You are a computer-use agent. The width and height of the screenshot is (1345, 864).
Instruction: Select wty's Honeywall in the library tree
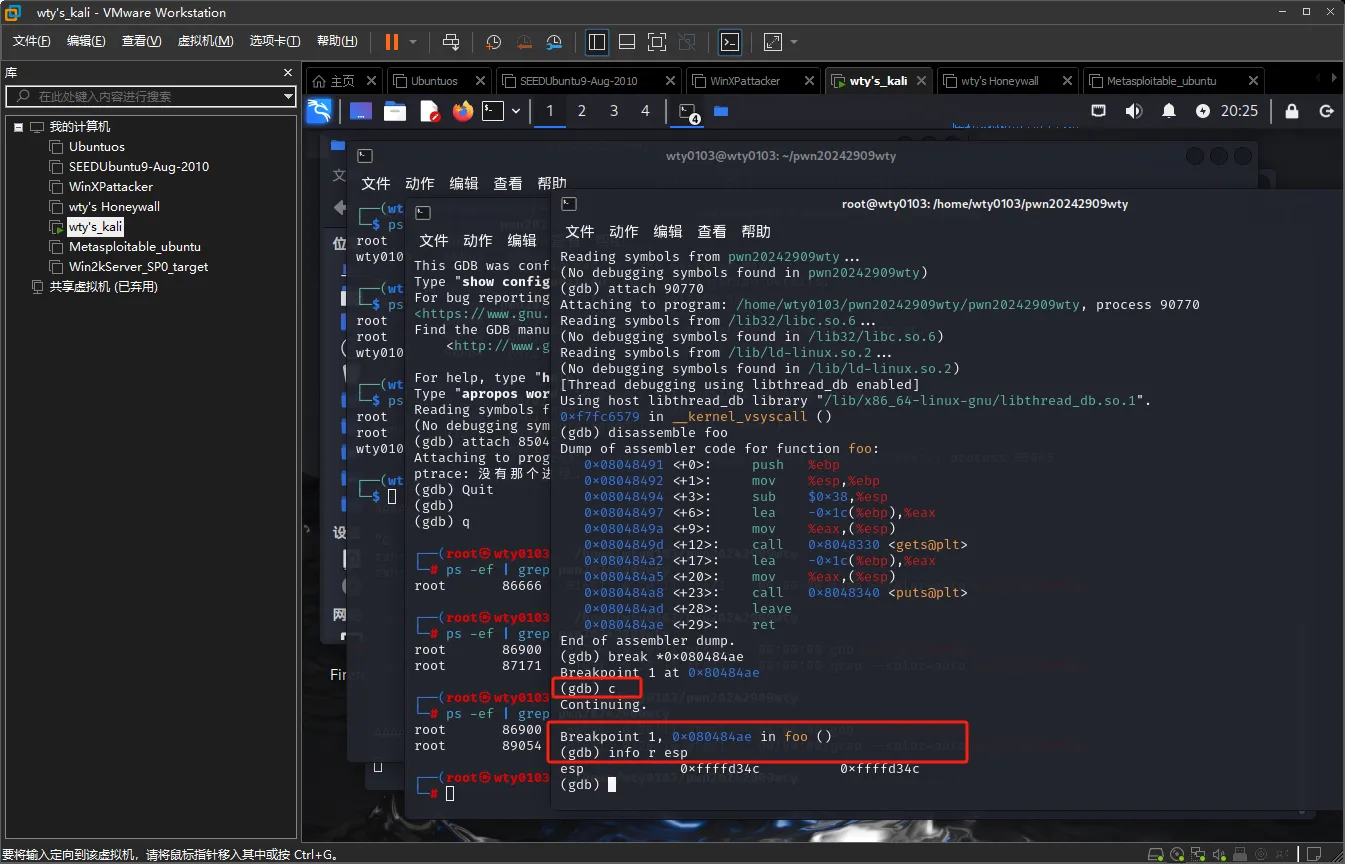(114, 207)
